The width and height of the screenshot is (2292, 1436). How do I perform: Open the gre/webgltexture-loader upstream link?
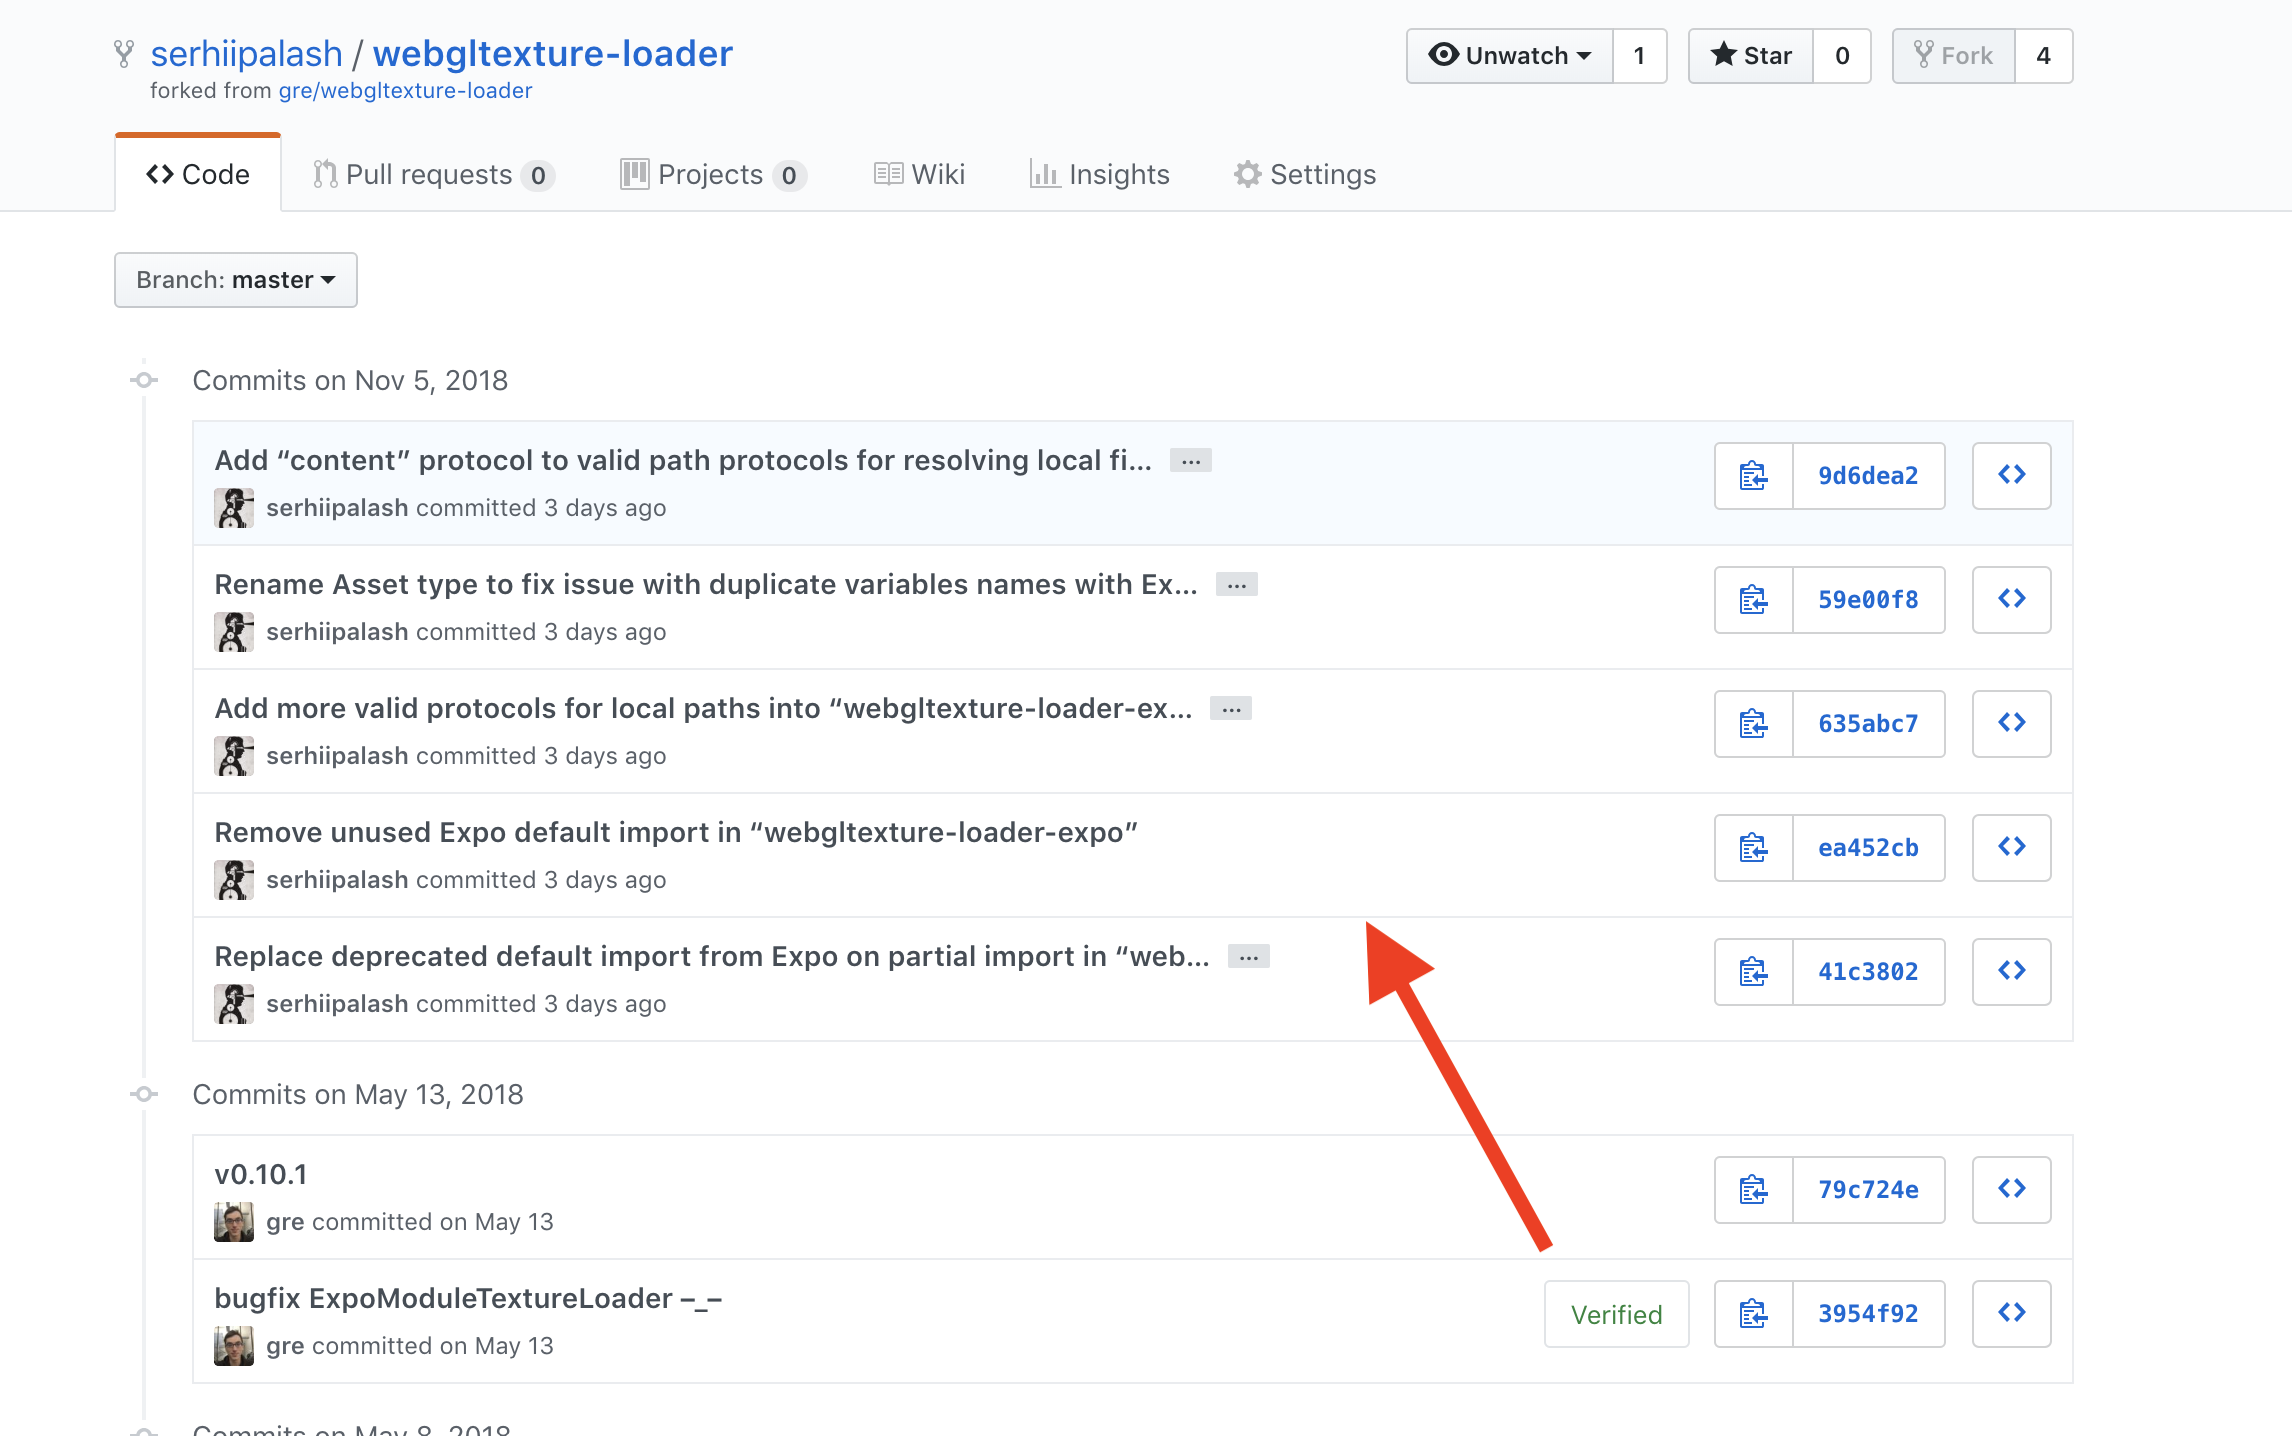click(x=405, y=91)
